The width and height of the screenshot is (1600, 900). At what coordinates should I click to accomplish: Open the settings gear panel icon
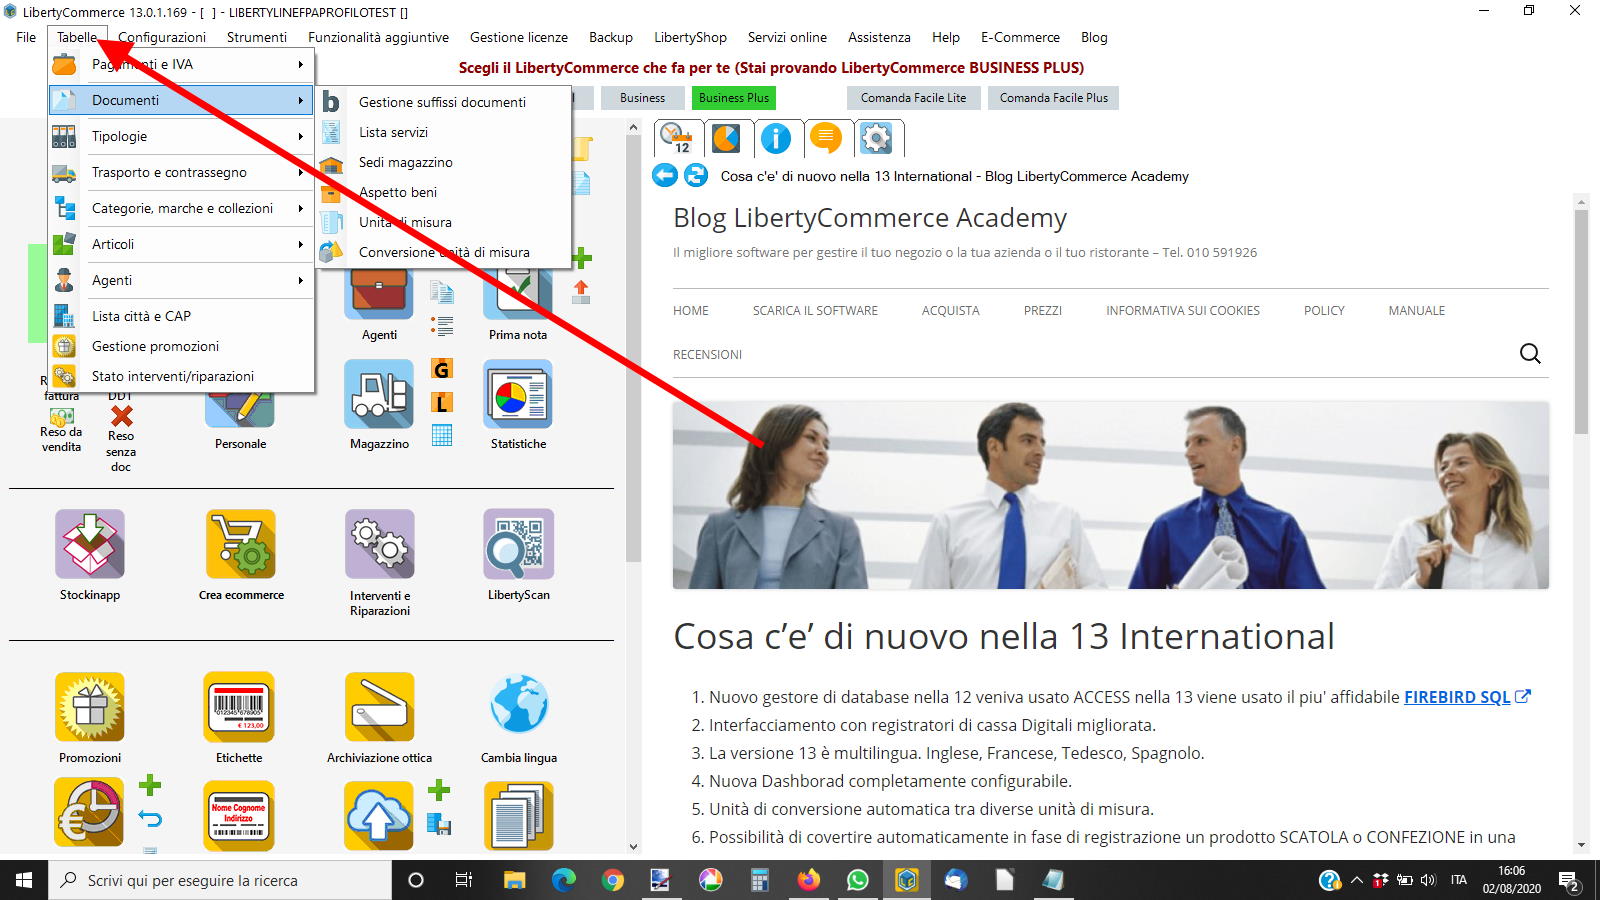(x=876, y=138)
